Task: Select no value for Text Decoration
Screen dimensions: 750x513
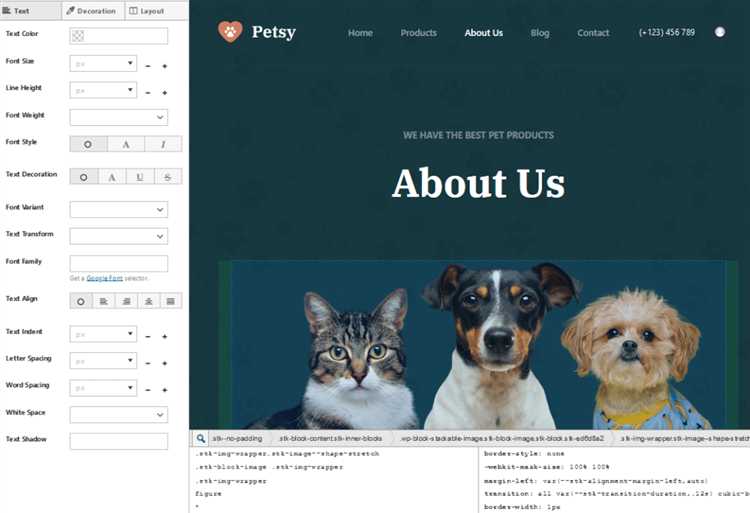Action: (x=84, y=176)
